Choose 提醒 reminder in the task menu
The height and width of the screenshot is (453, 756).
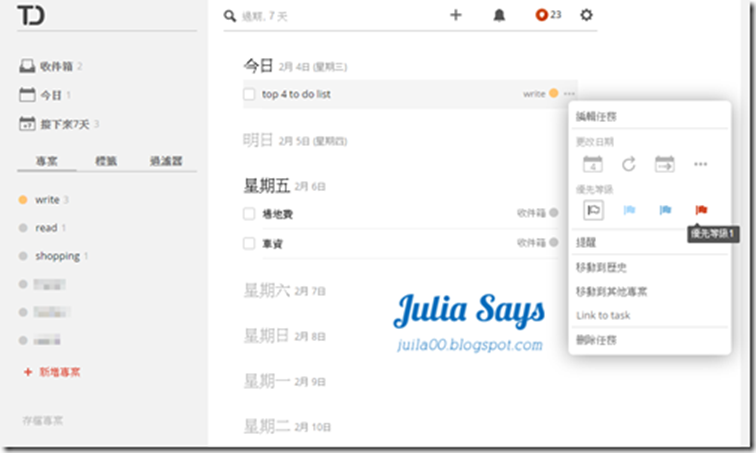click(x=586, y=242)
